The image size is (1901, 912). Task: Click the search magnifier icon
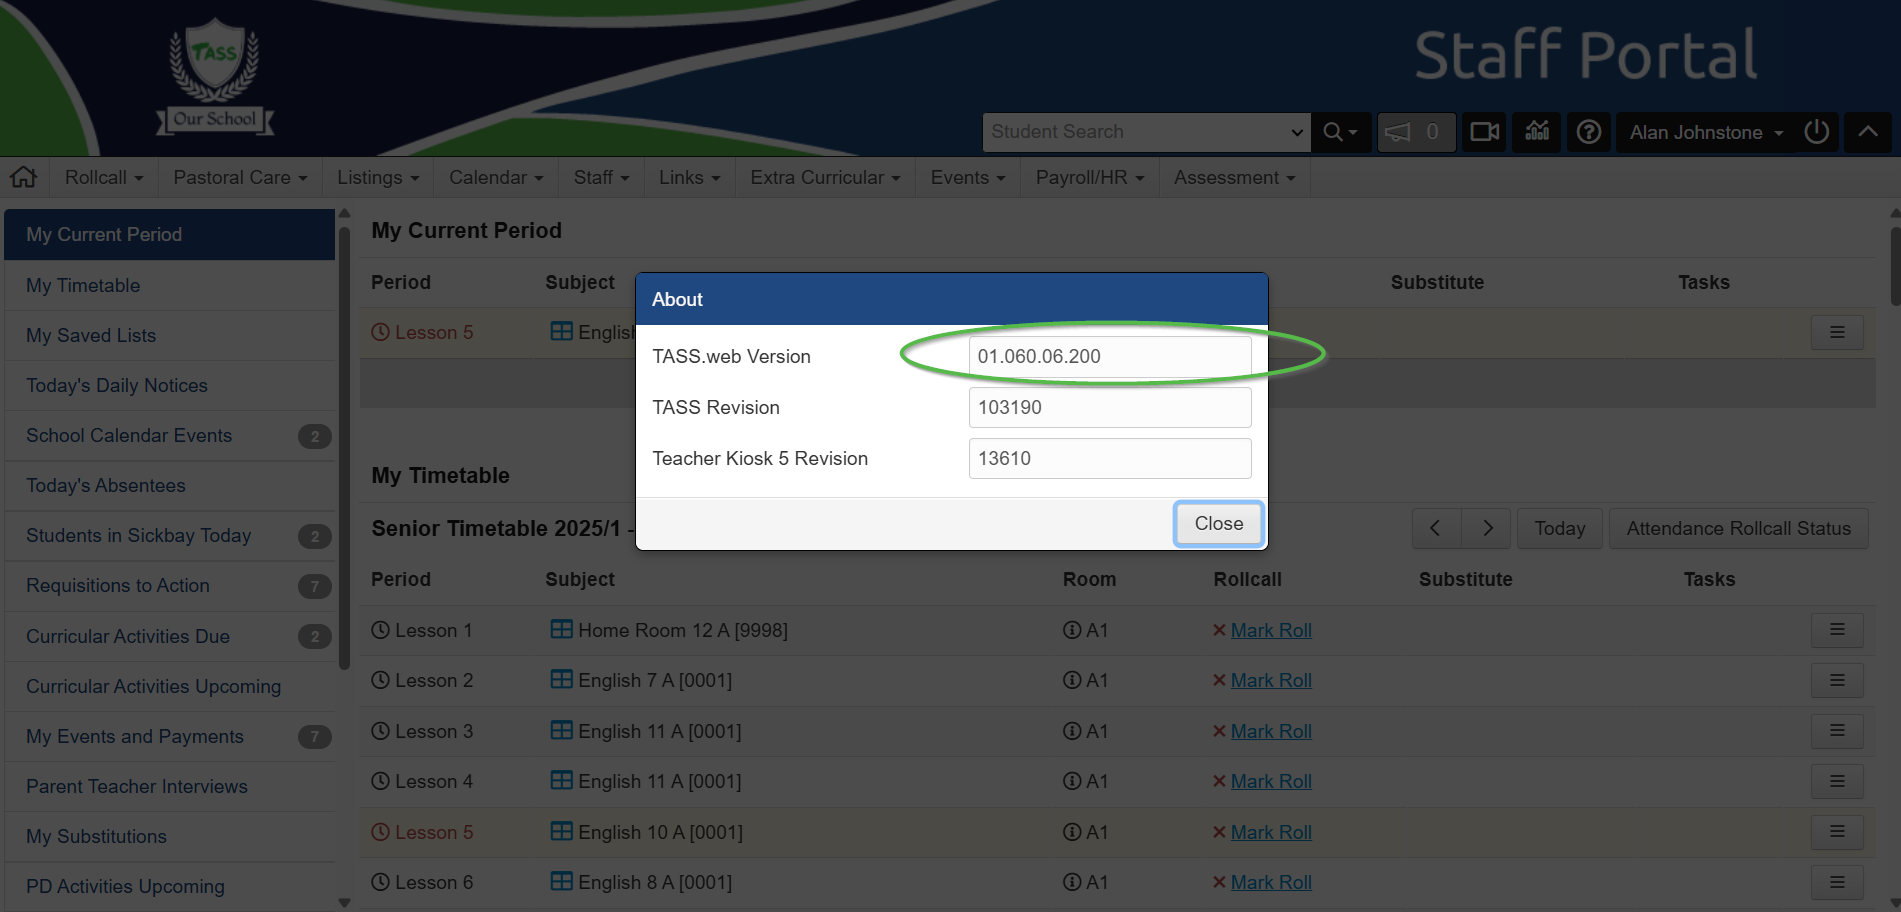tap(1339, 132)
